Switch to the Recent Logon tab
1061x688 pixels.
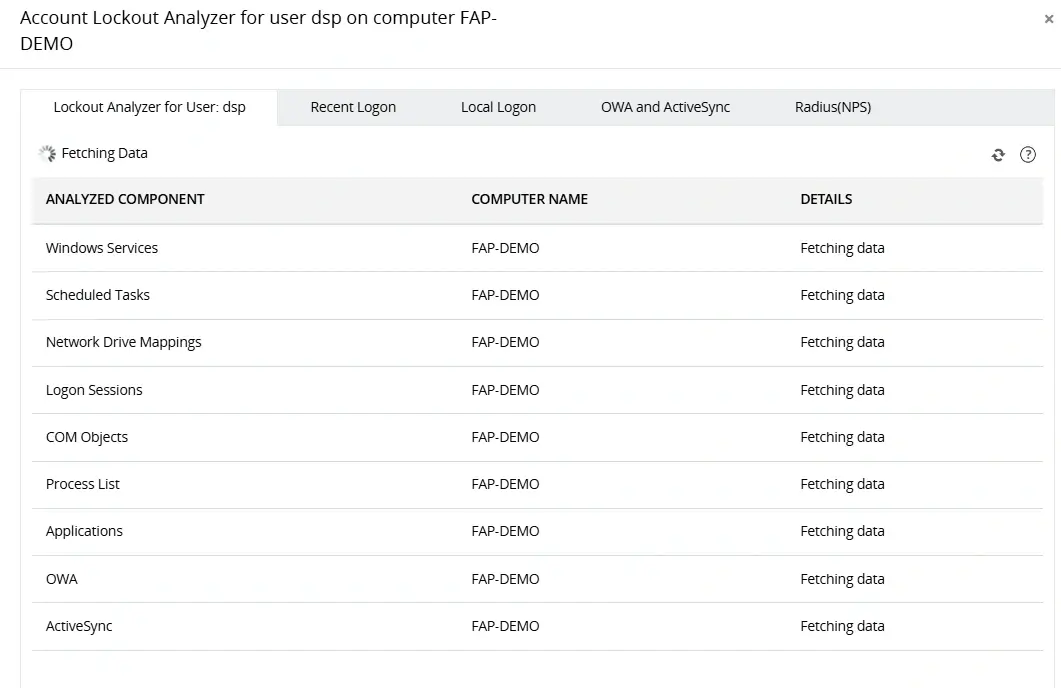click(x=353, y=107)
